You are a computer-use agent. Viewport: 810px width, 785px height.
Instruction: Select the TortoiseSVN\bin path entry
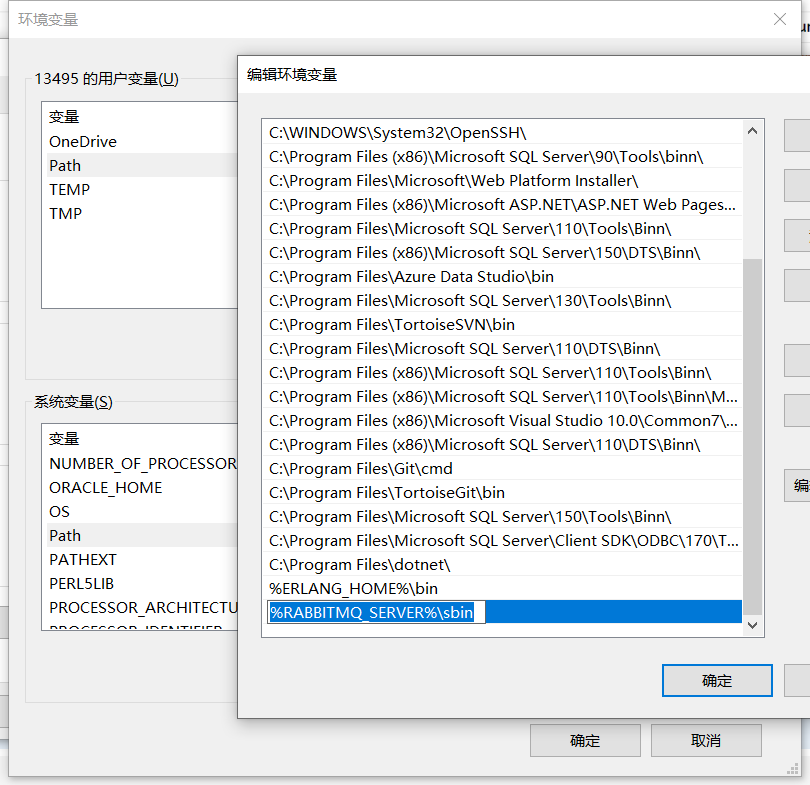[502, 325]
